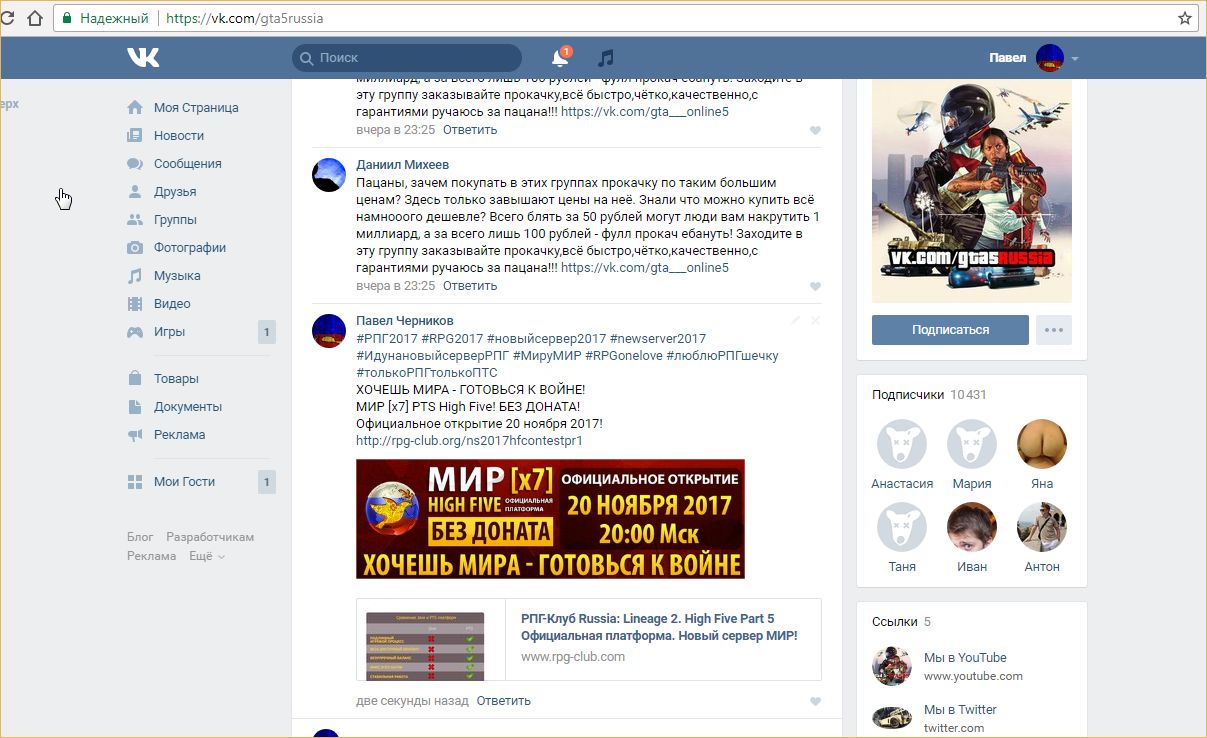Click the GTA5 Russia group cover image
This screenshot has height=738, width=1207.
(x=972, y=190)
